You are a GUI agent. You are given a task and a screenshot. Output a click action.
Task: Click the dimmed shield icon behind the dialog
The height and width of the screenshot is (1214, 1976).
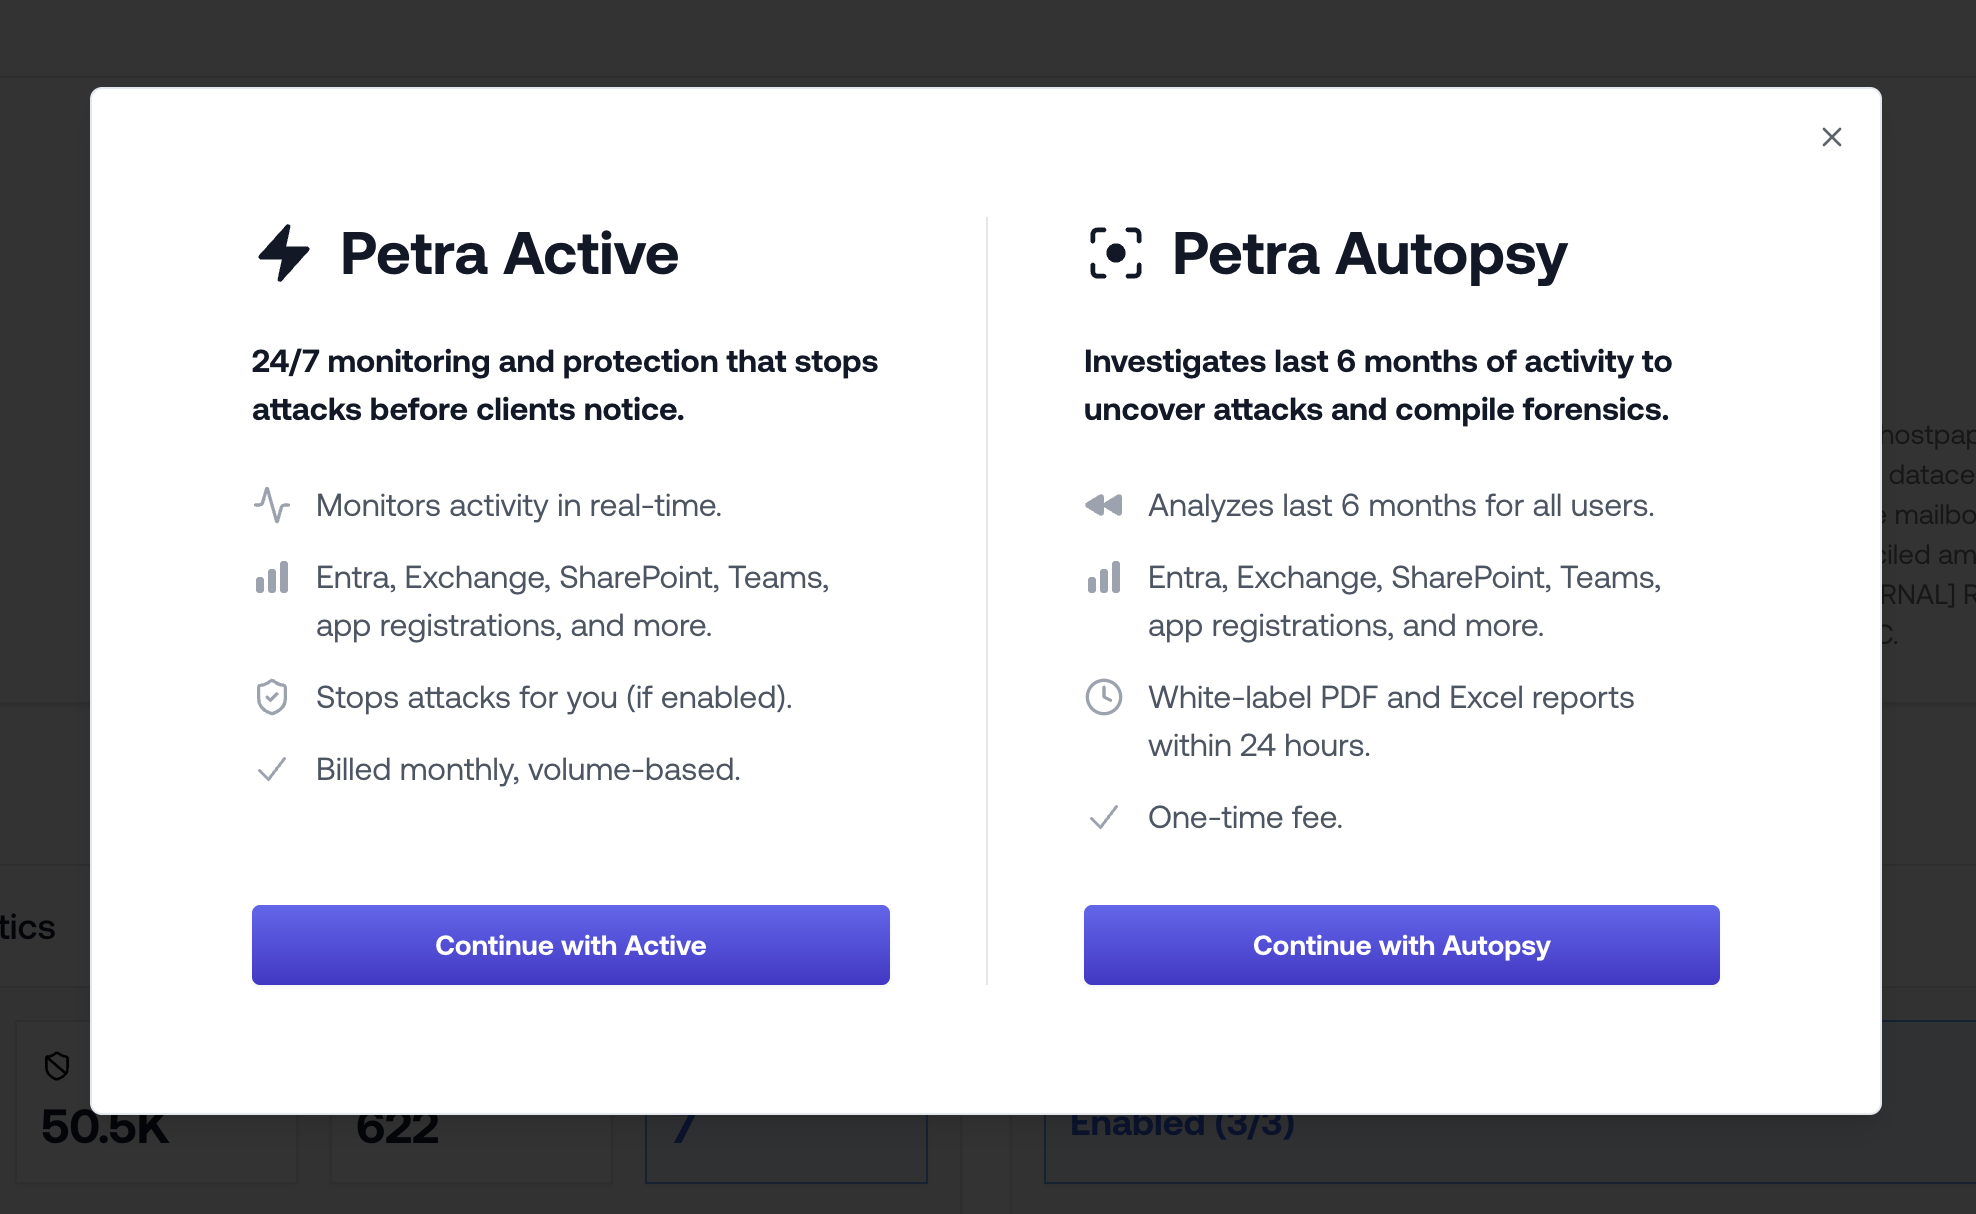[57, 1066]
